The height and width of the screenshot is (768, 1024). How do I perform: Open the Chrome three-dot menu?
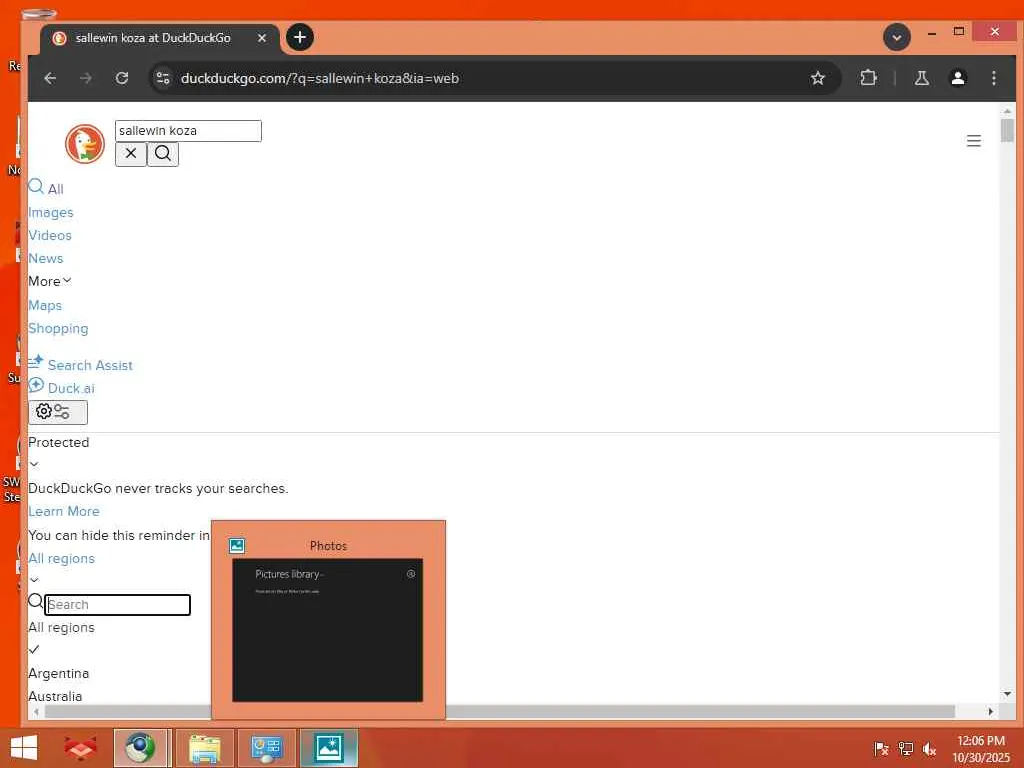(993, 78)
